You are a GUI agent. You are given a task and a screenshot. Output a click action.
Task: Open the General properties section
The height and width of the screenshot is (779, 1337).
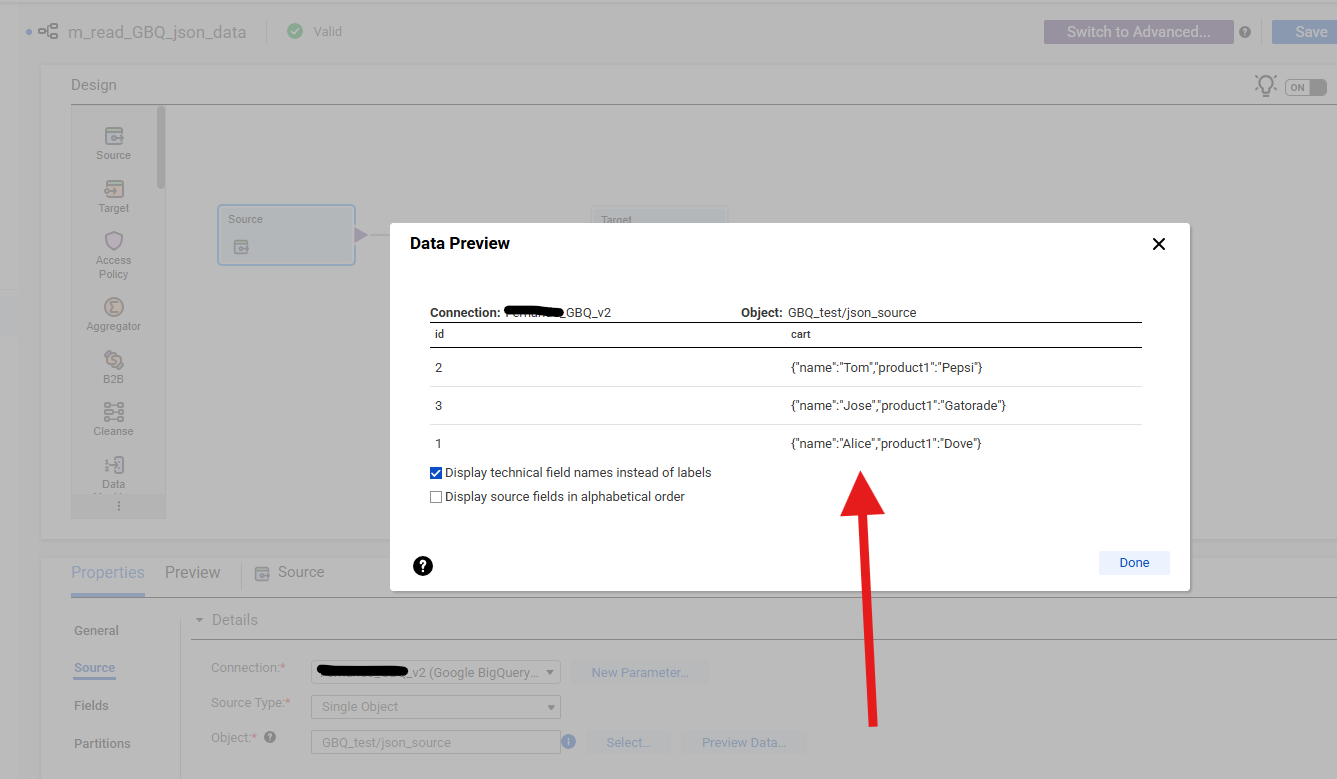[x=96, y=631]
